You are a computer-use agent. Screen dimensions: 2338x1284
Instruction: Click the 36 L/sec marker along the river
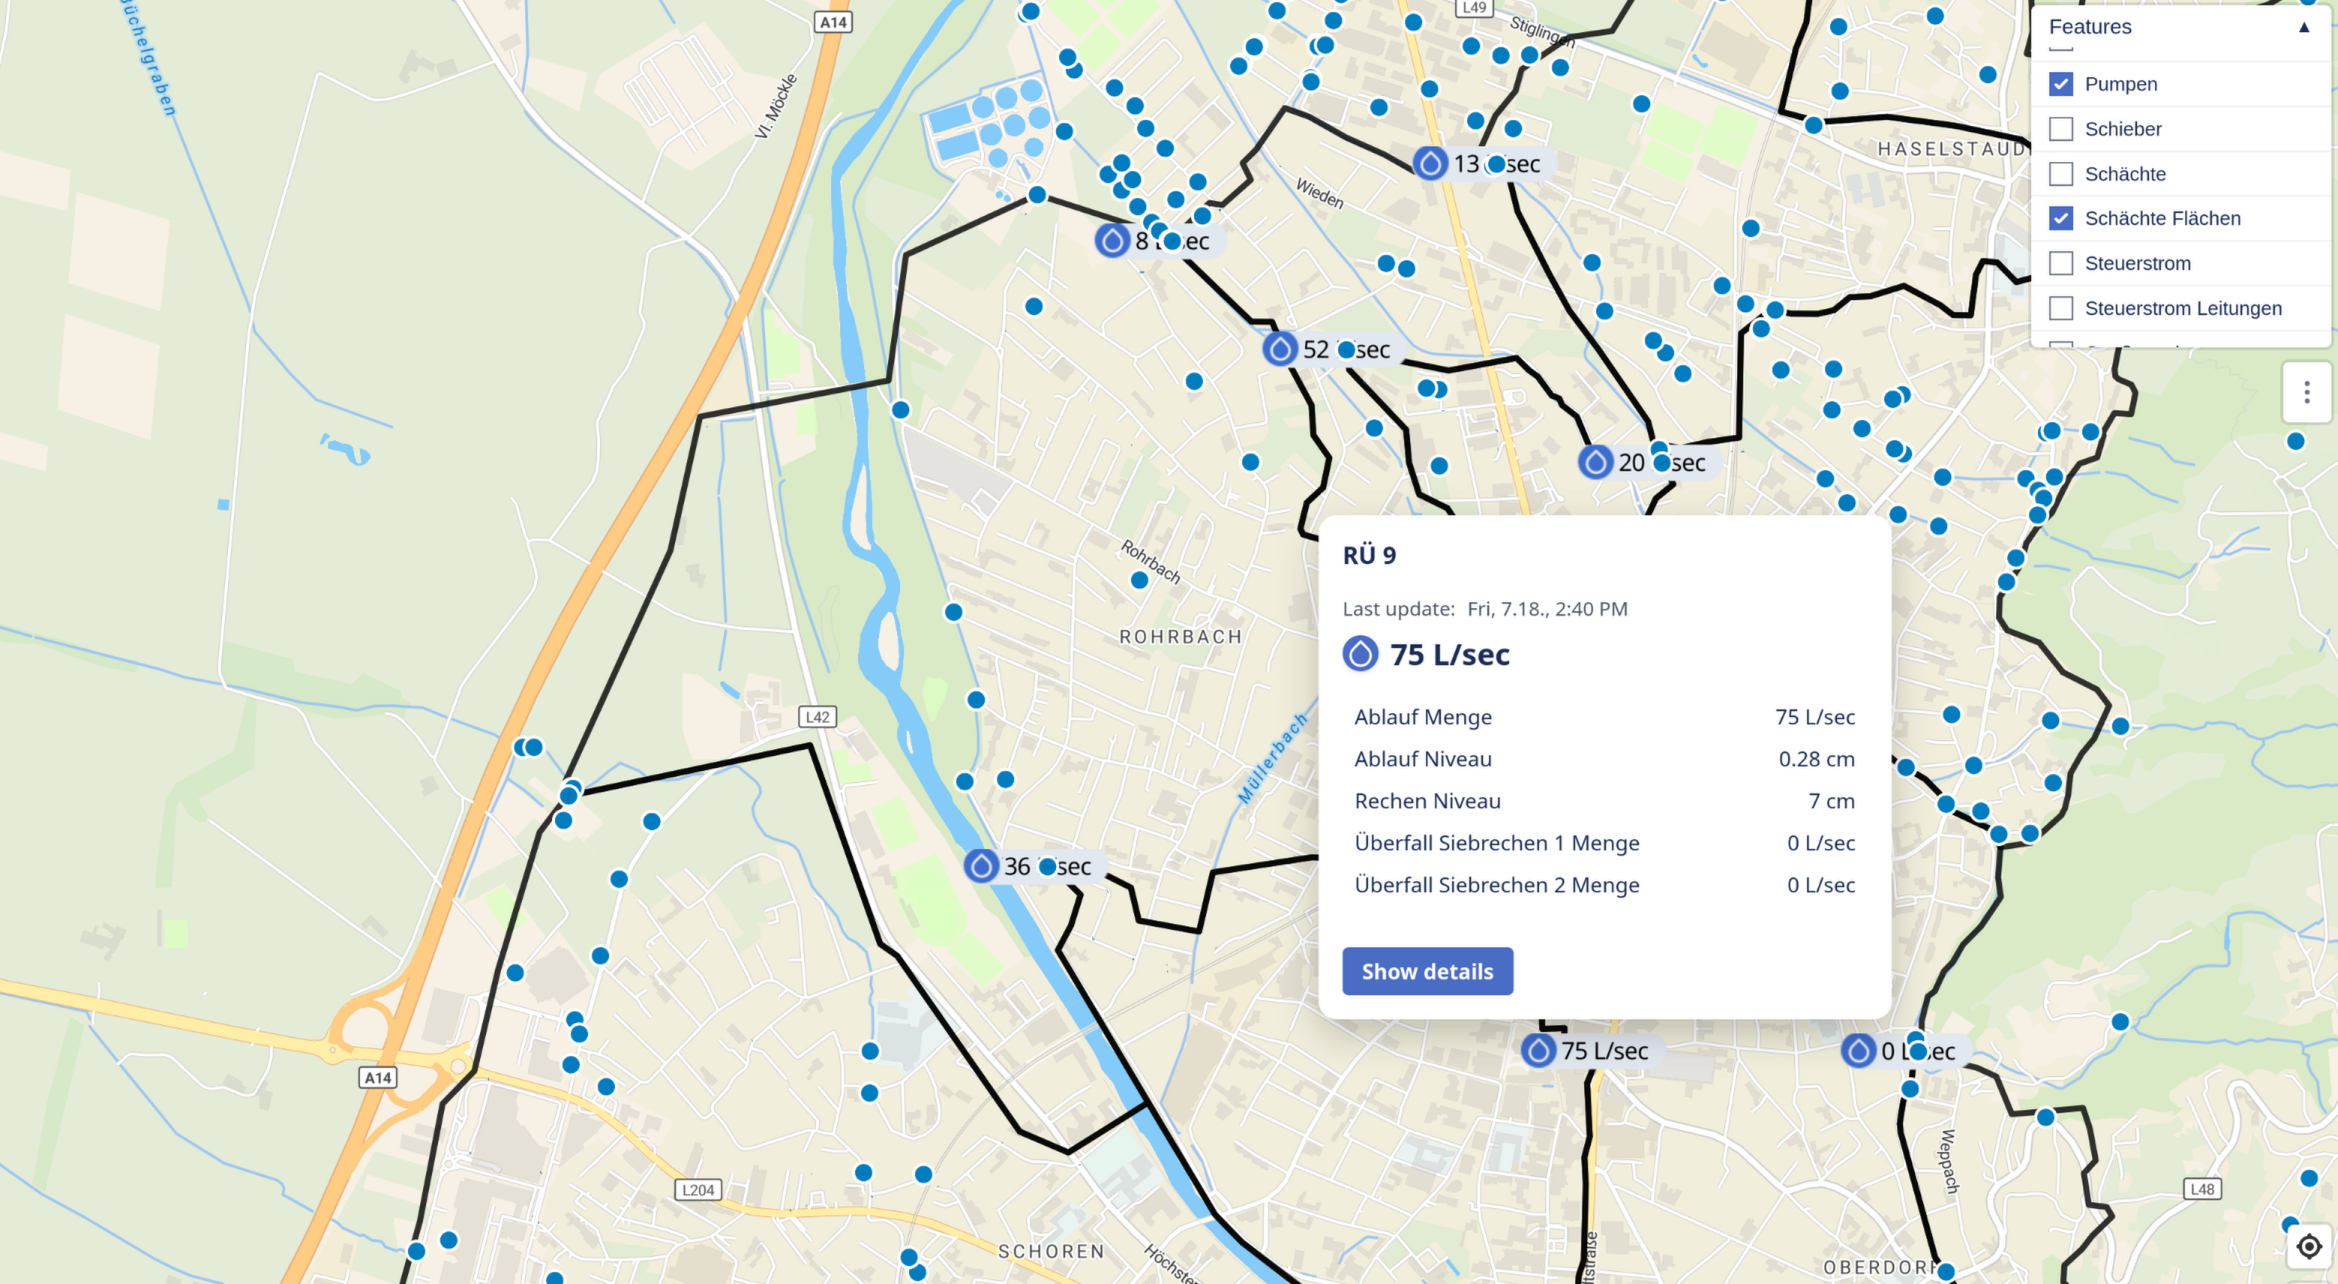[x=981, y=866]
